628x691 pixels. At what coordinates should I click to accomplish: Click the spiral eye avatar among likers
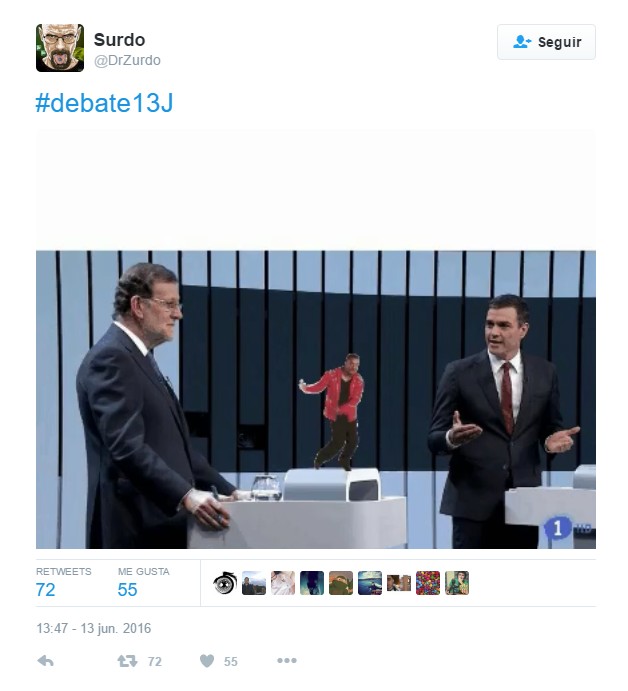[x=225, y=583]
